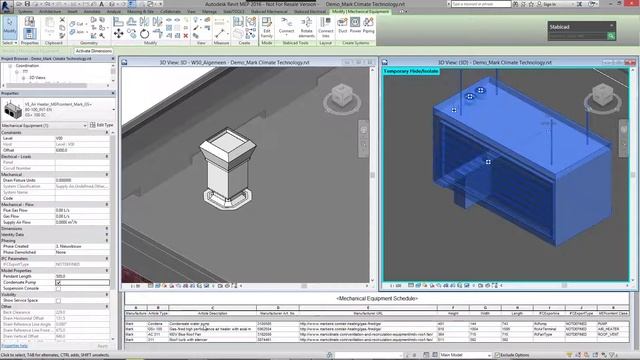The width and height of the screenshot is (640, 360).
Task: Click the Stabicad search input field
Action: coord(578,36)
